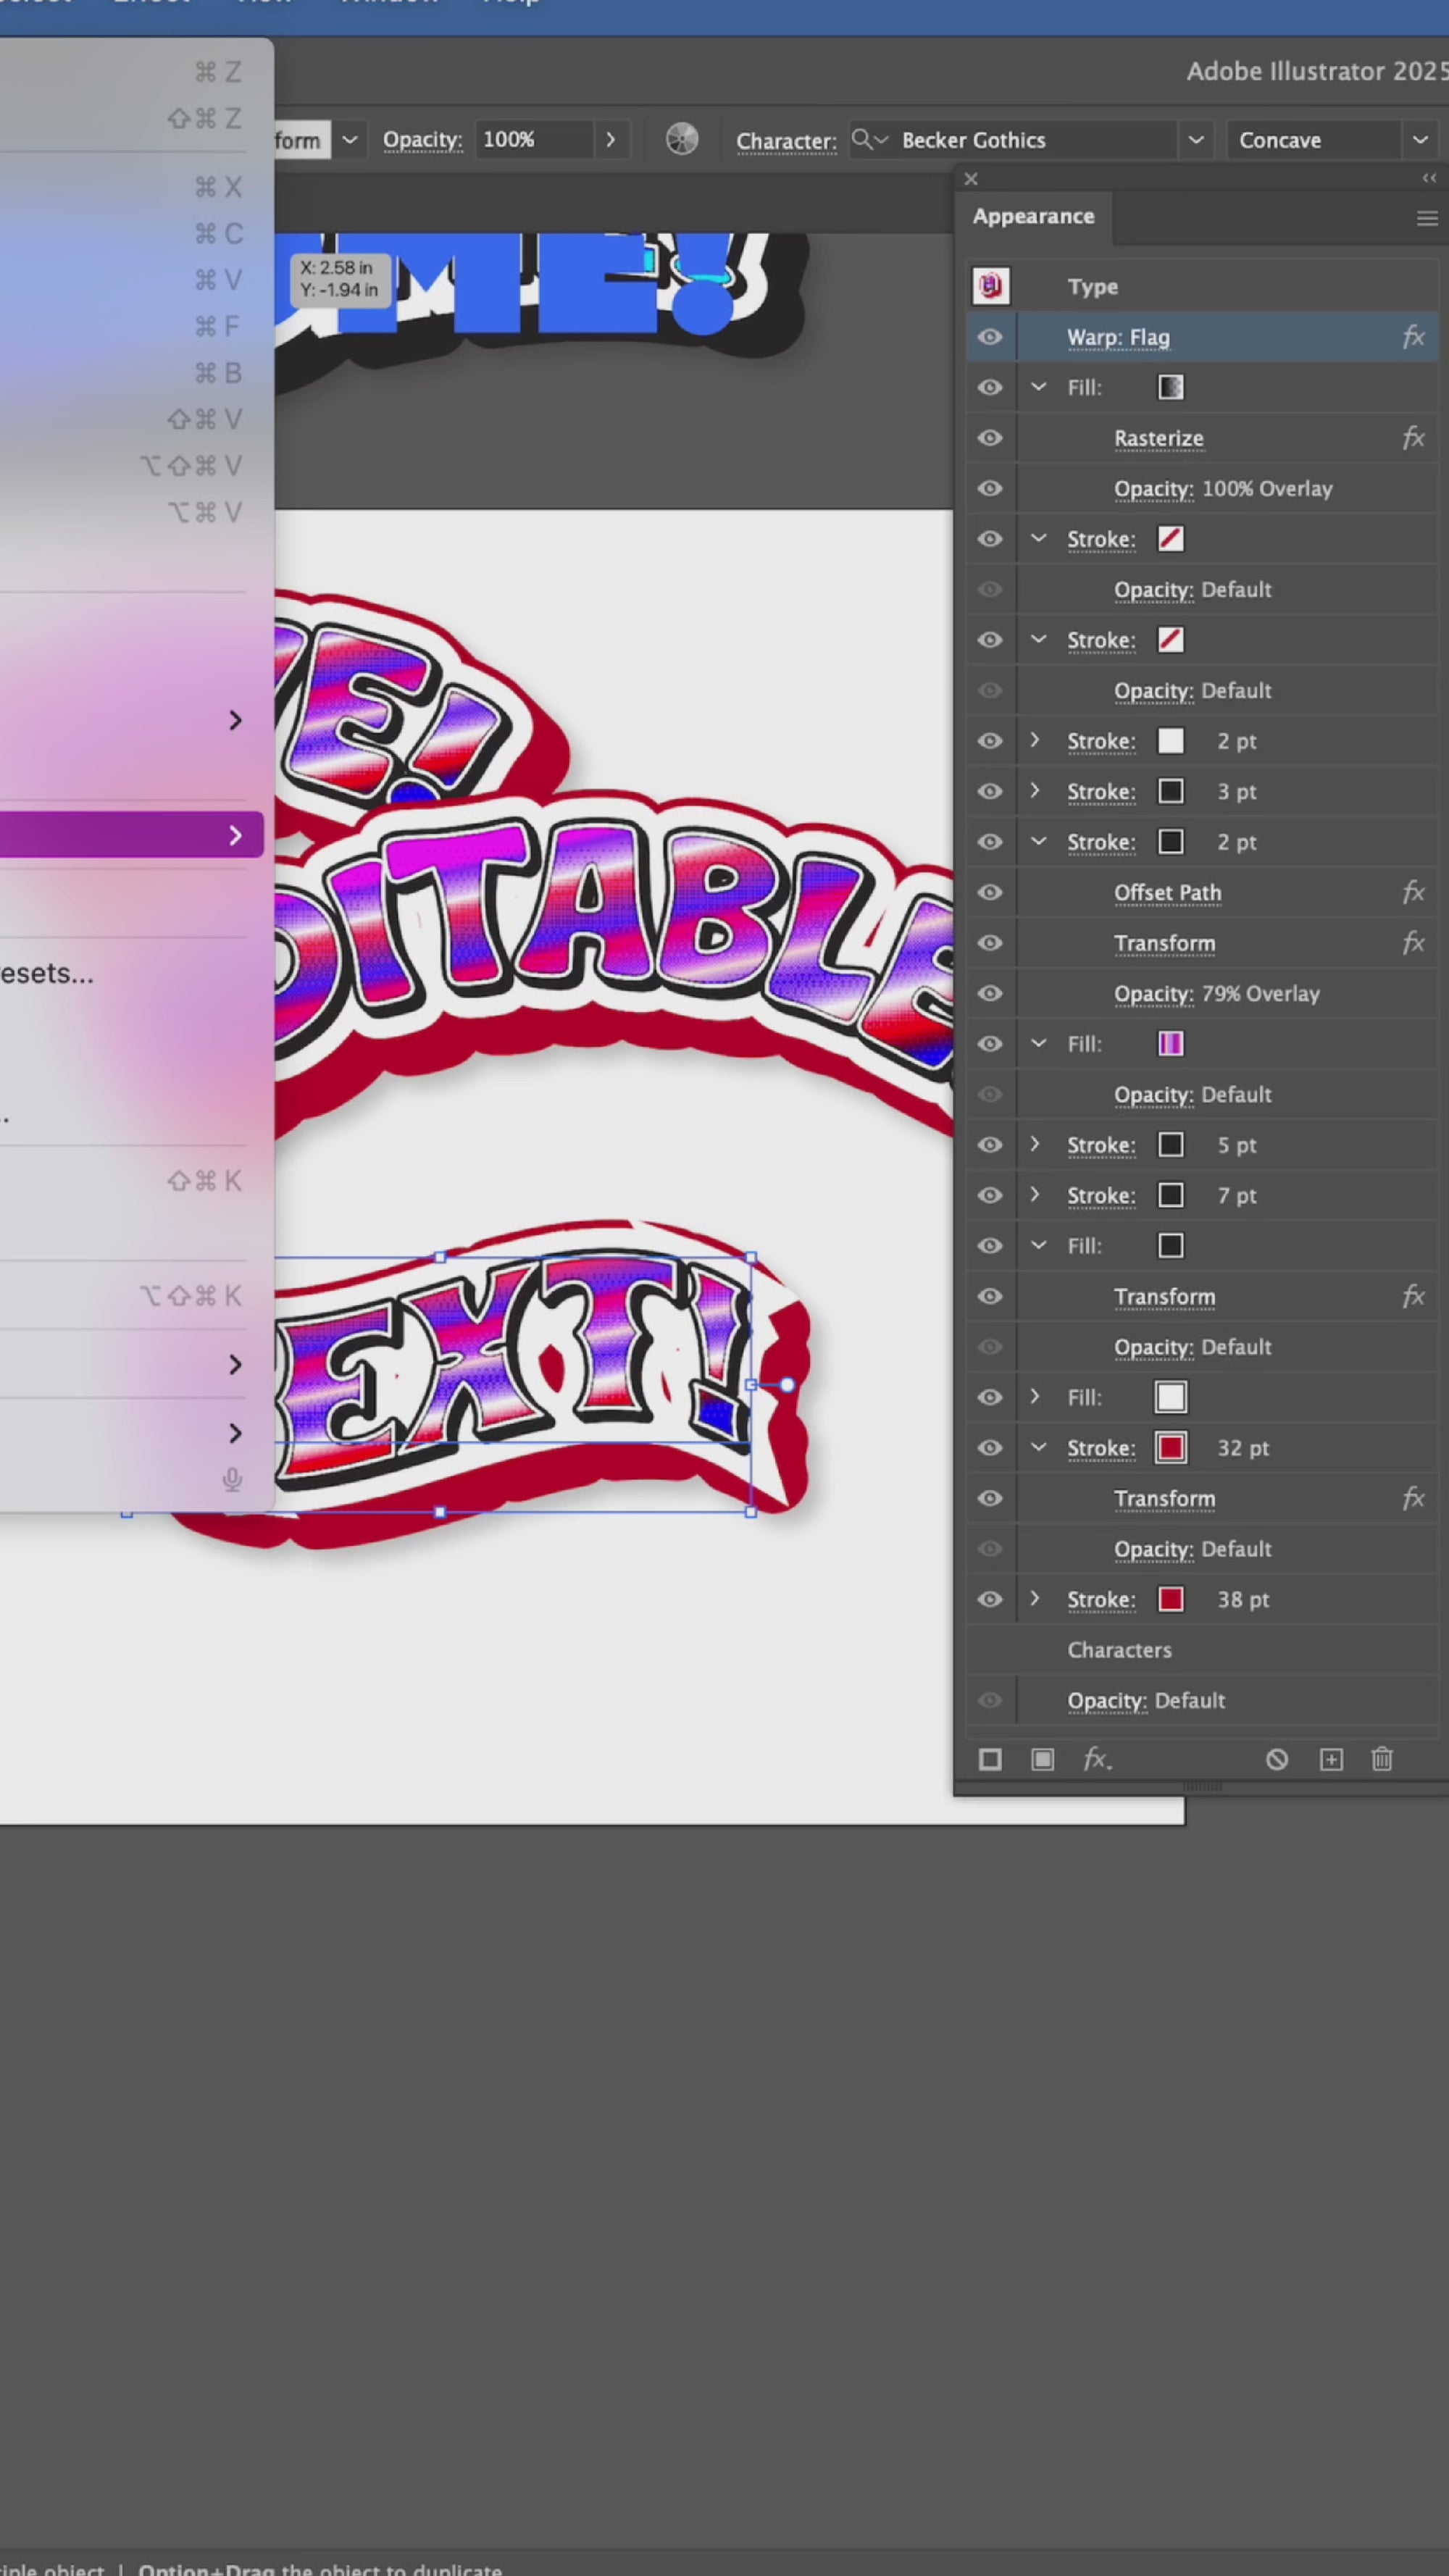Toggle visibility of the Rasterize effect
This screenshot has height=2576, width=1449.
[990, 438]
